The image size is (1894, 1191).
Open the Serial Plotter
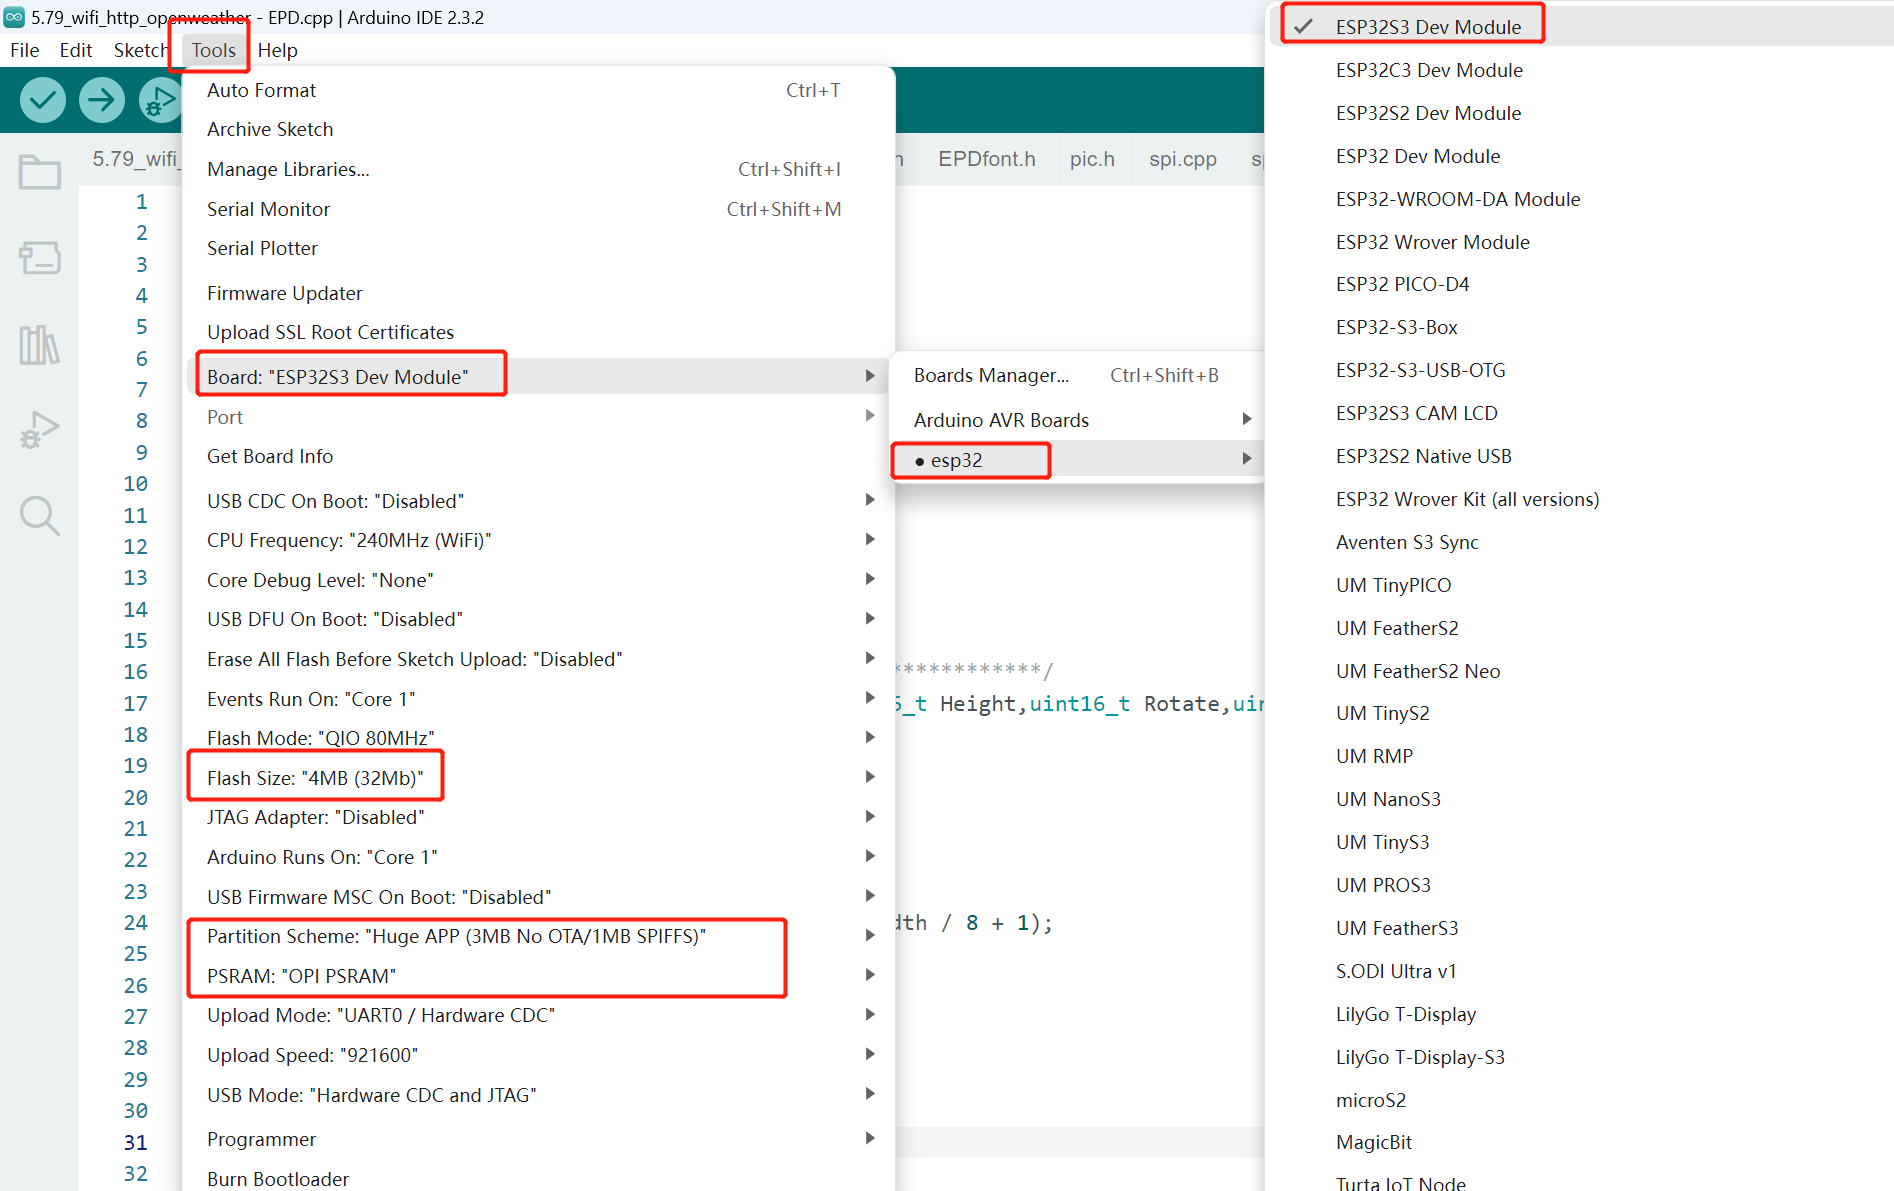(x=538, y=248)
